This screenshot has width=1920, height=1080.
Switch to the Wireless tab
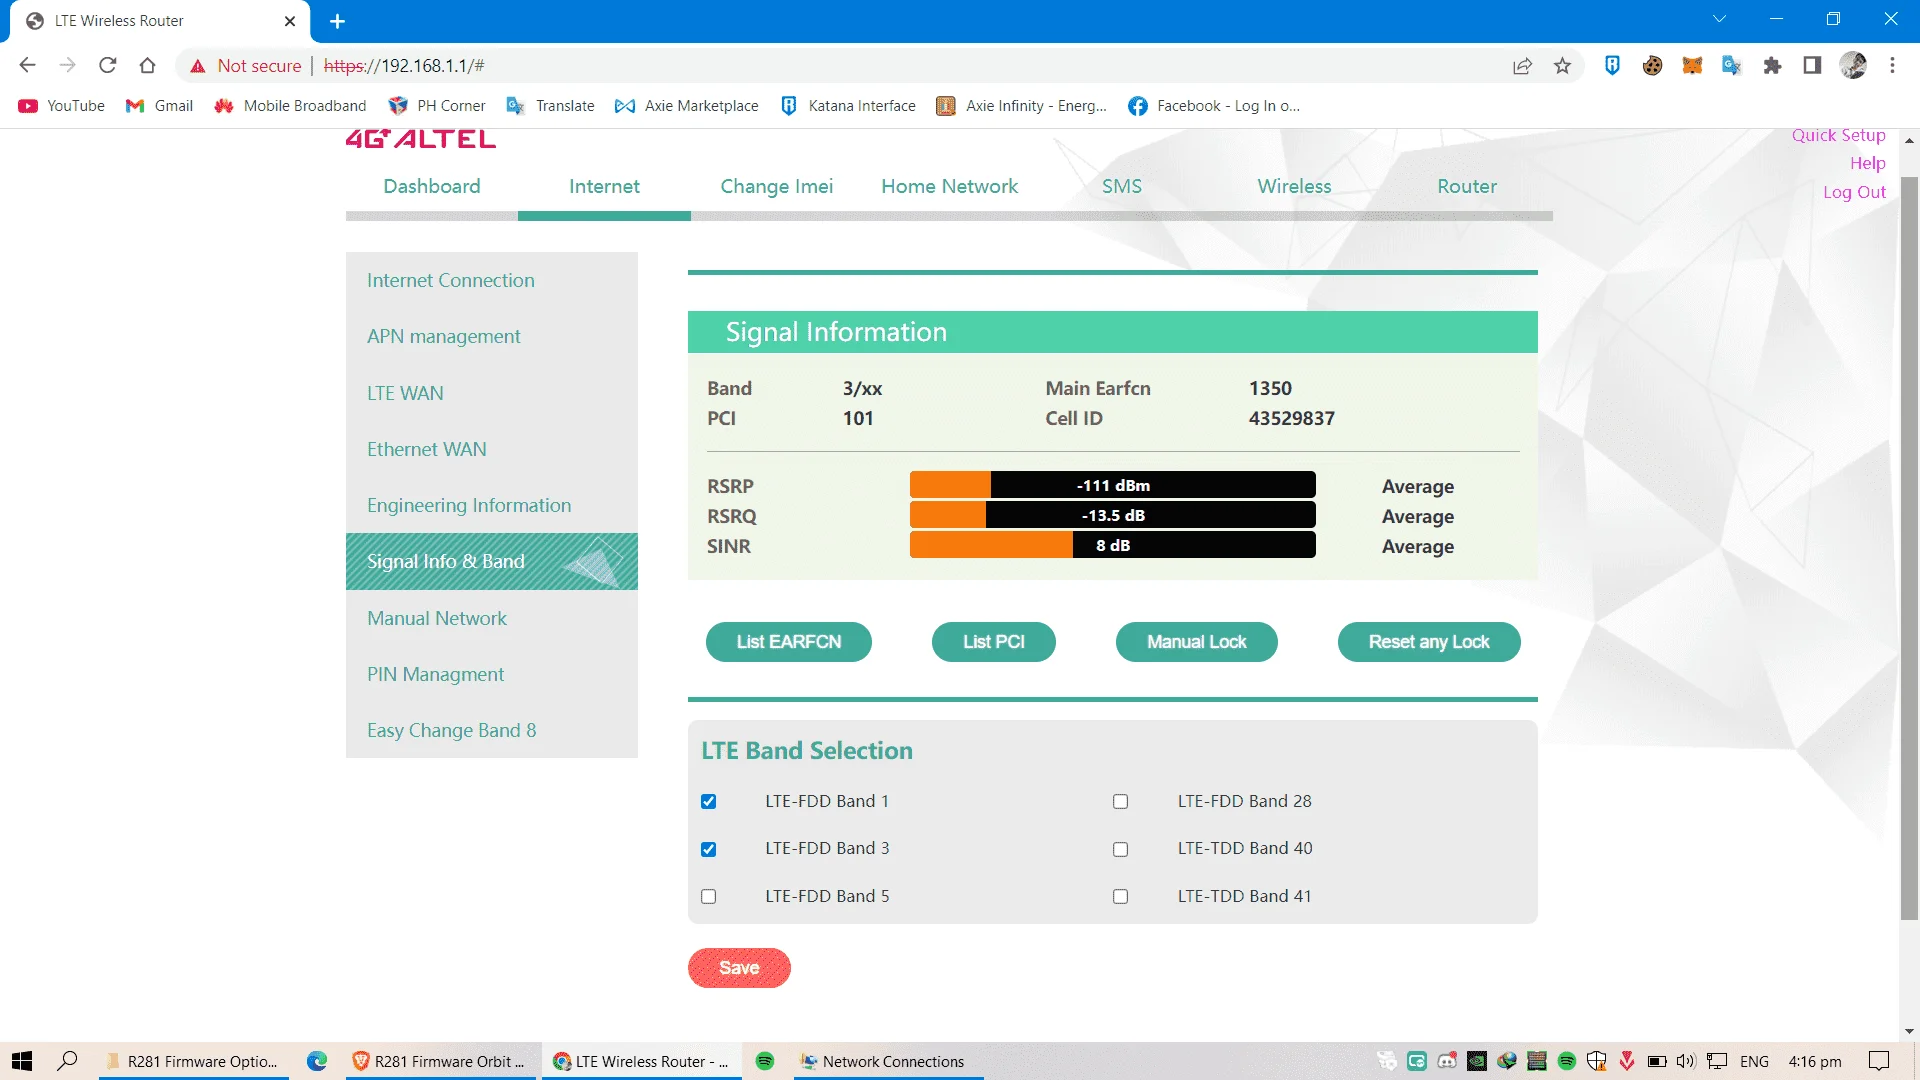click(1294, 186)
